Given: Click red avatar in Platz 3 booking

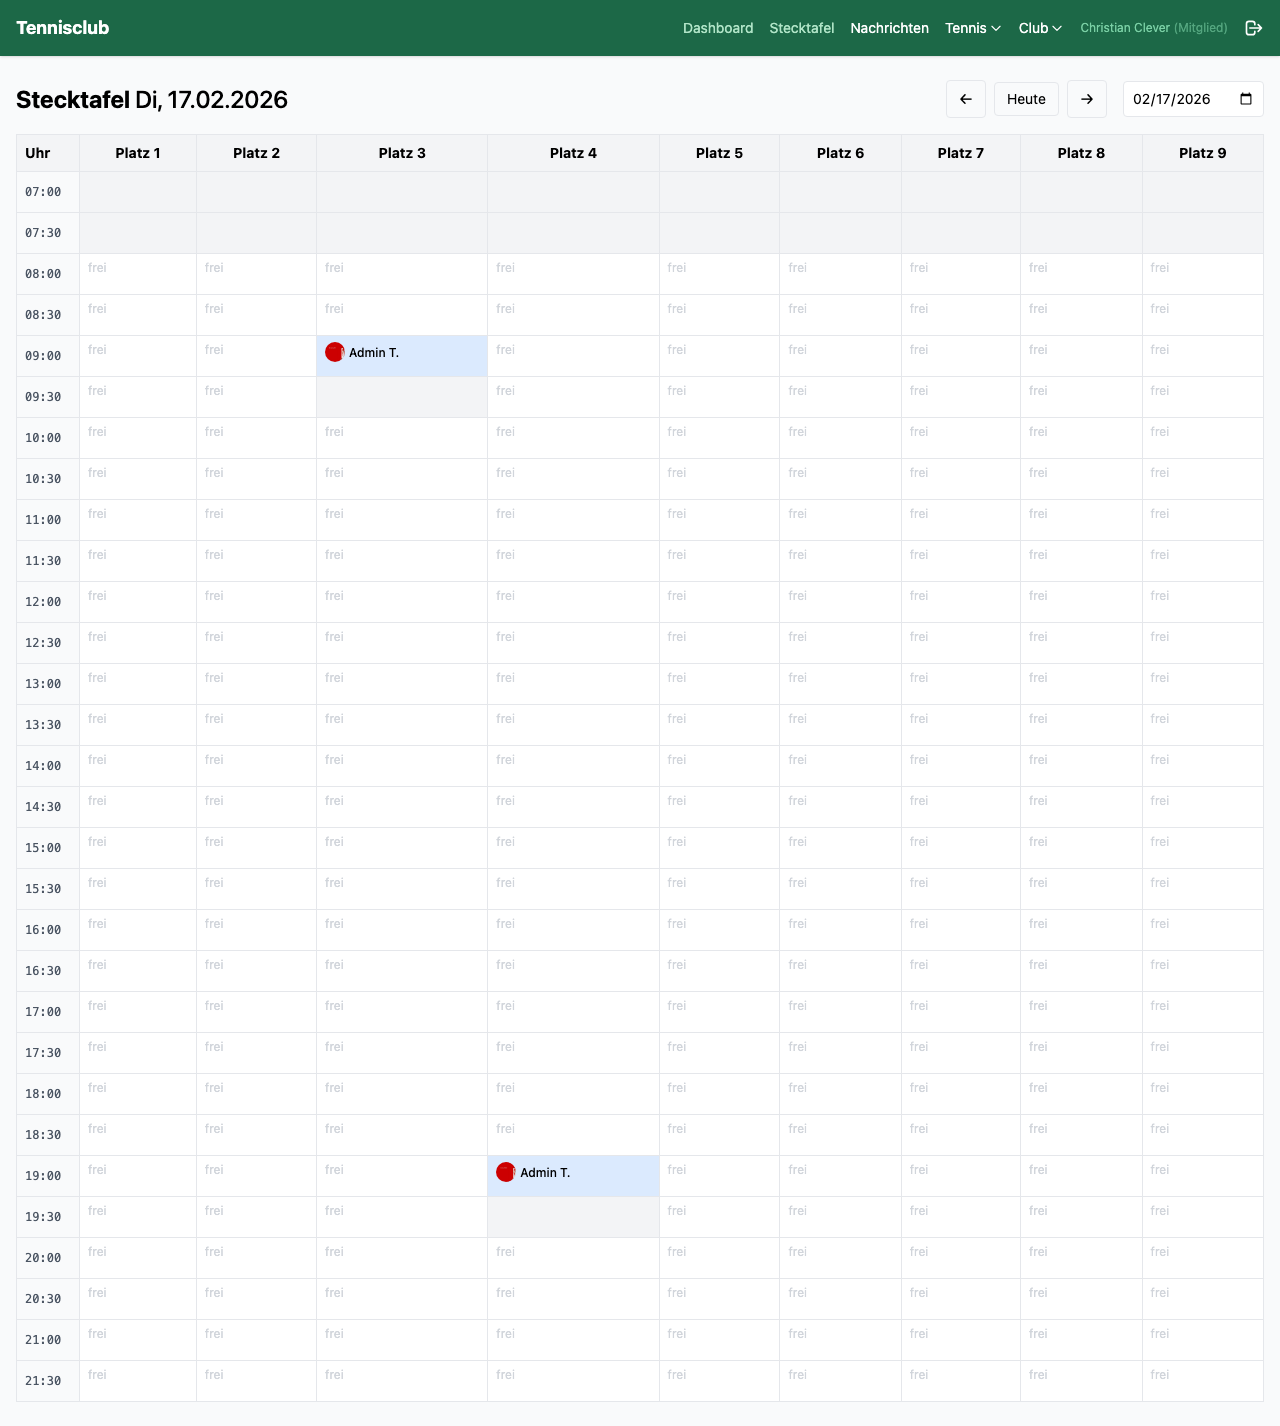Looking at the screenshot, I should 335,352.
